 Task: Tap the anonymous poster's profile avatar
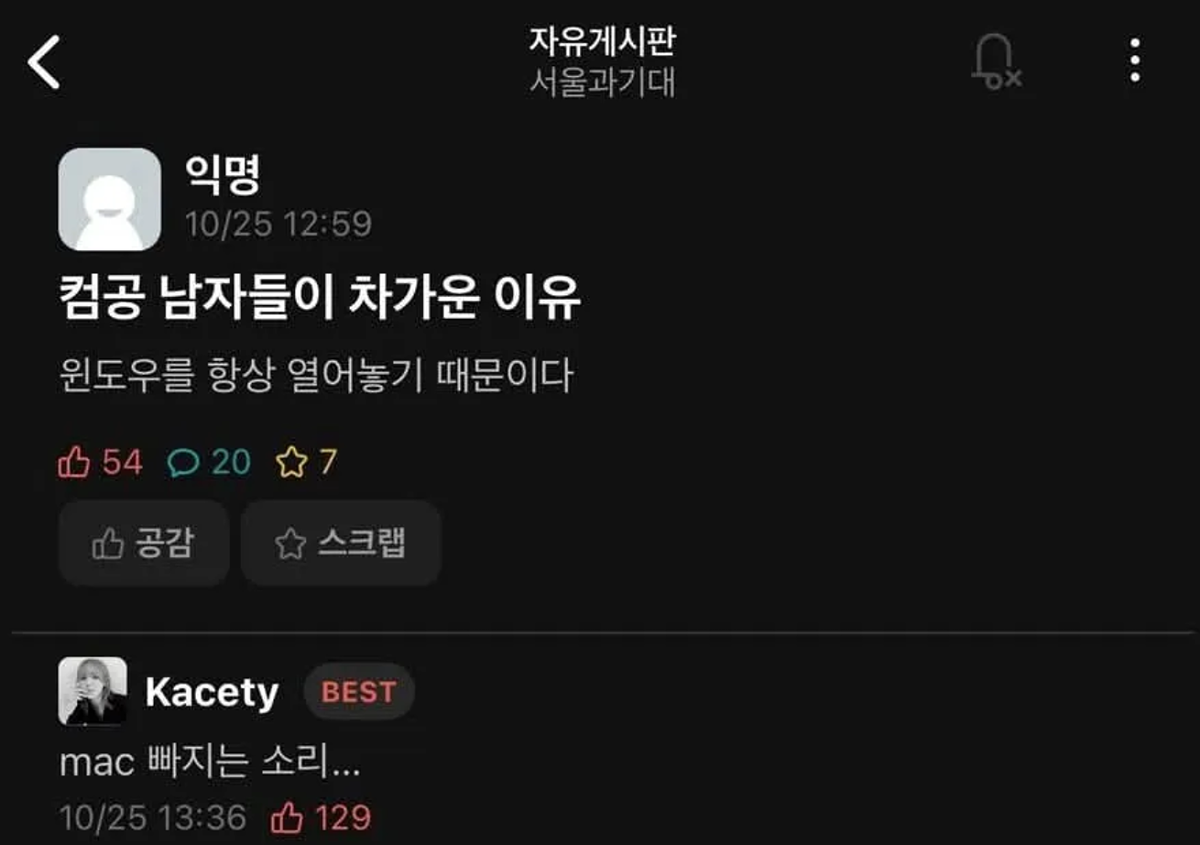[110, 199]
